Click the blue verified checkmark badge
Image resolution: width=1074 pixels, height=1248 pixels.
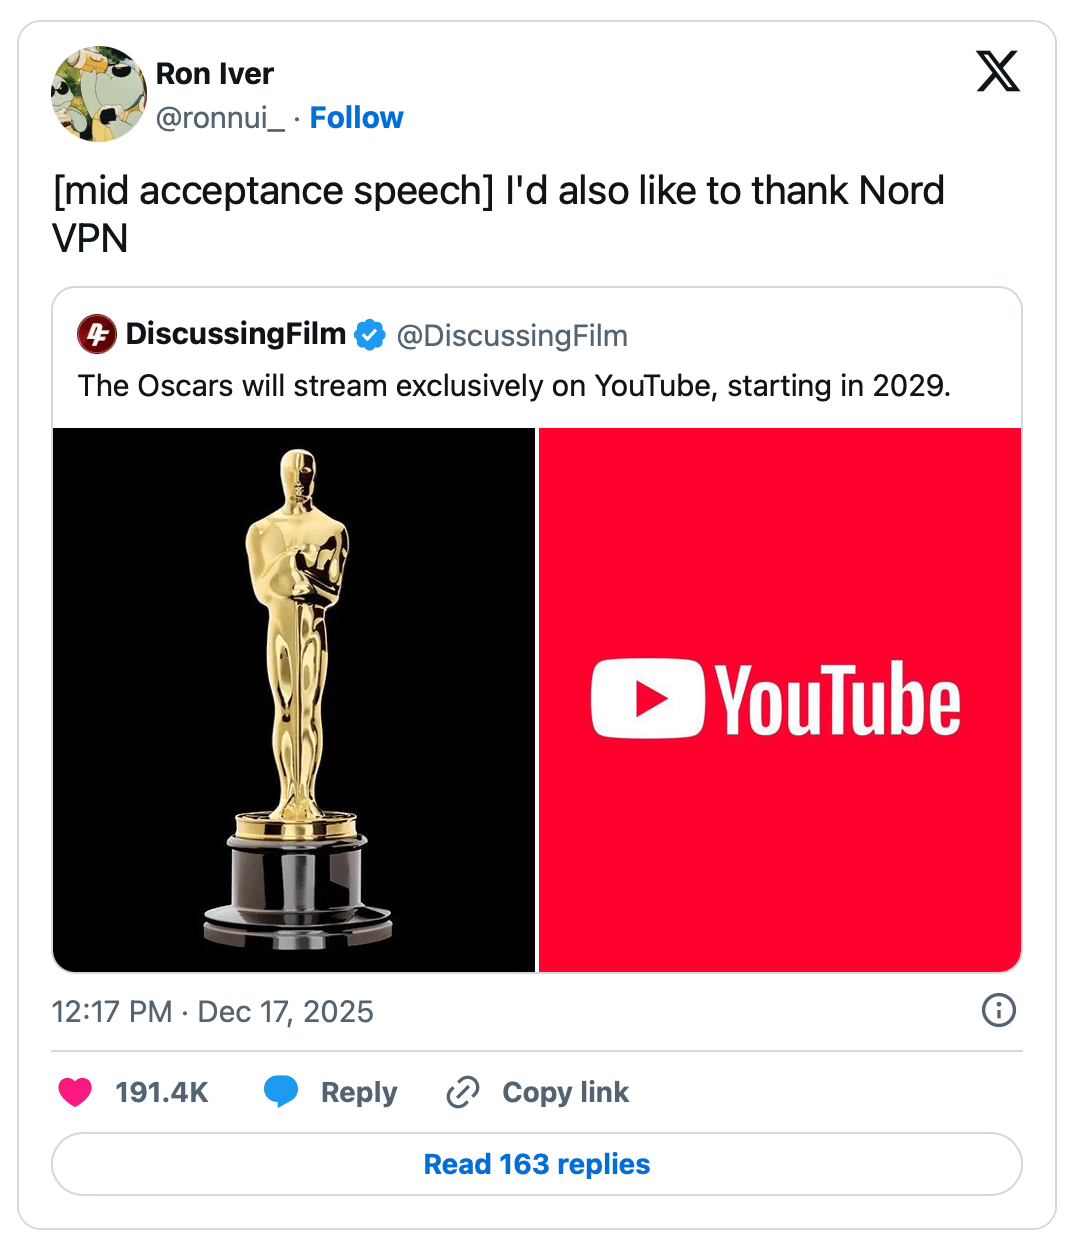point(371,335)
